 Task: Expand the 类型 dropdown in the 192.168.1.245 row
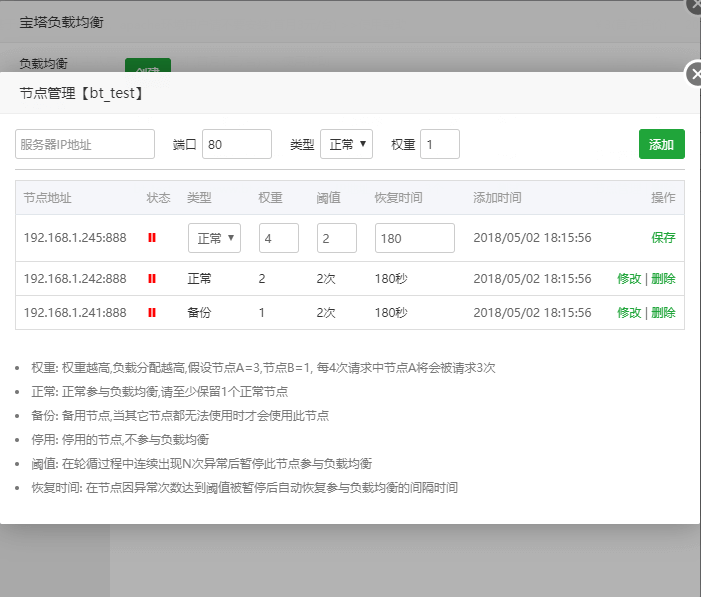pos(214,238)
